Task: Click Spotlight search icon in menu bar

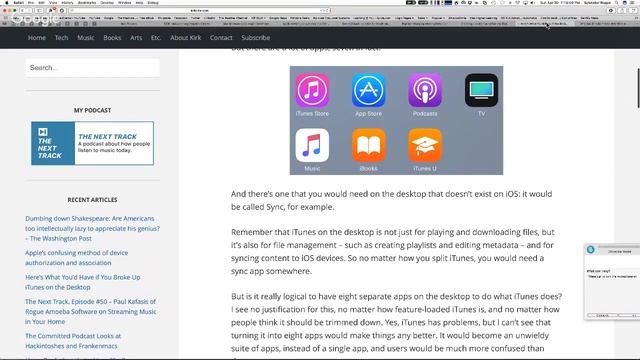Action: point(616,3)
